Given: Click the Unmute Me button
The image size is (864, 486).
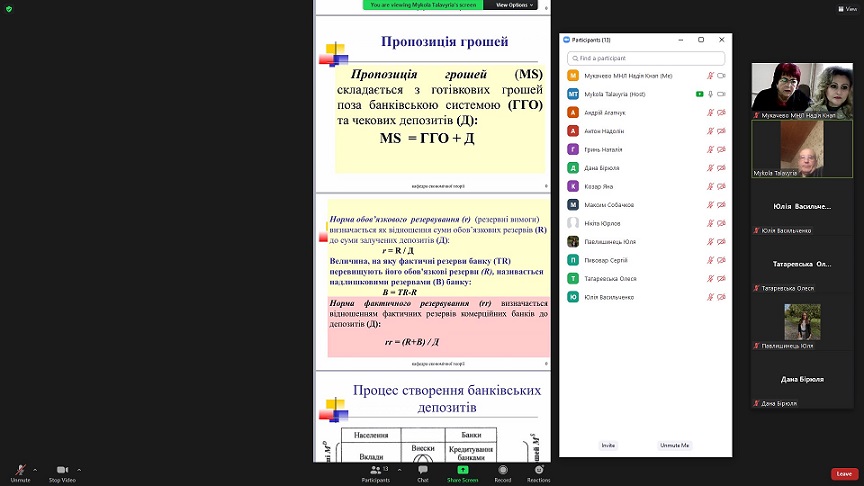Looking at the screenshot, I should [674, 445].
